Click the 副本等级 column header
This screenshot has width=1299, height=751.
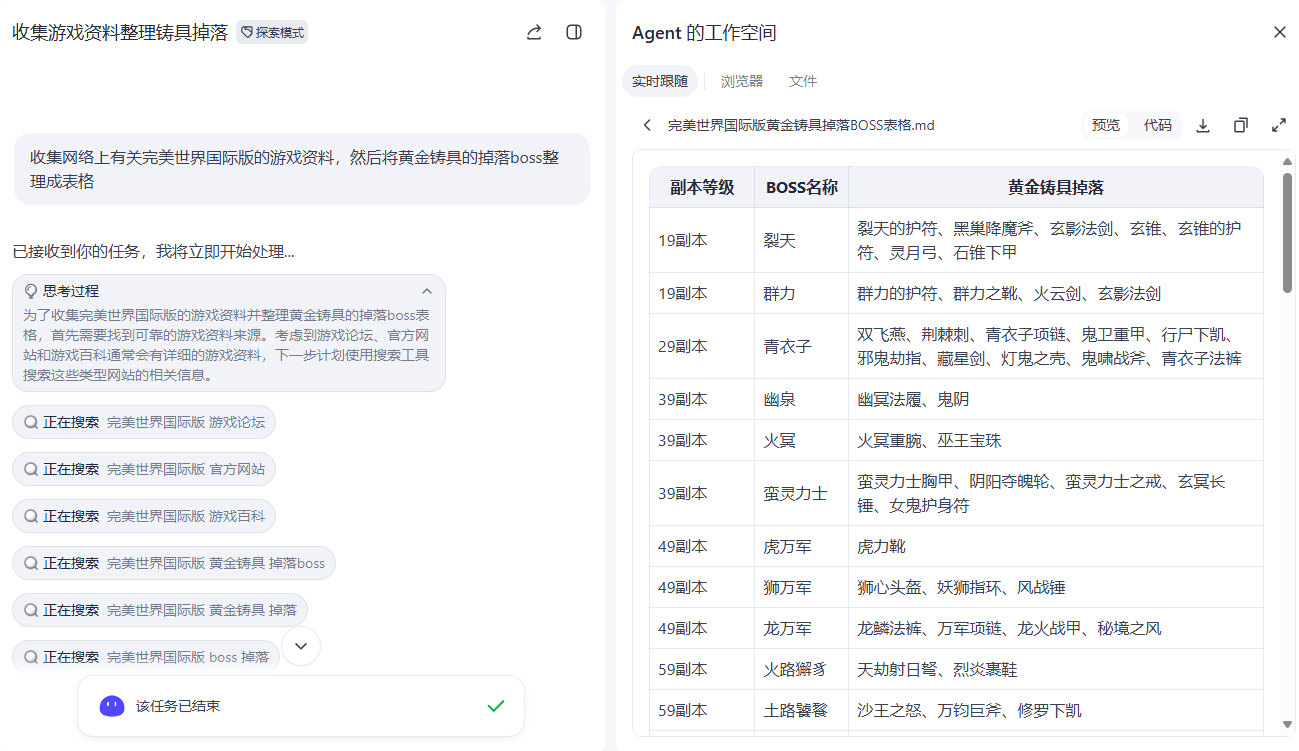702,187
